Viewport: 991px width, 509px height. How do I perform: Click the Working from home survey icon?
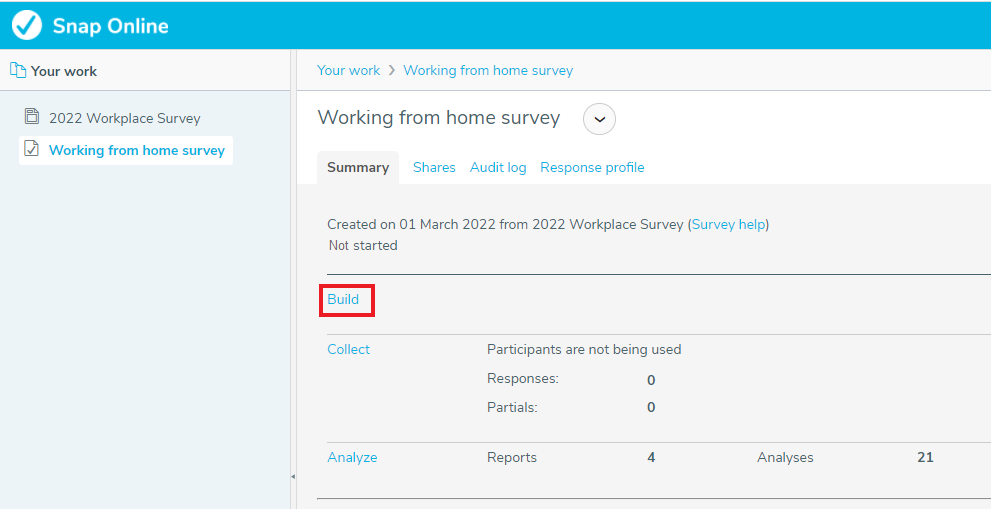click(32, 149)
